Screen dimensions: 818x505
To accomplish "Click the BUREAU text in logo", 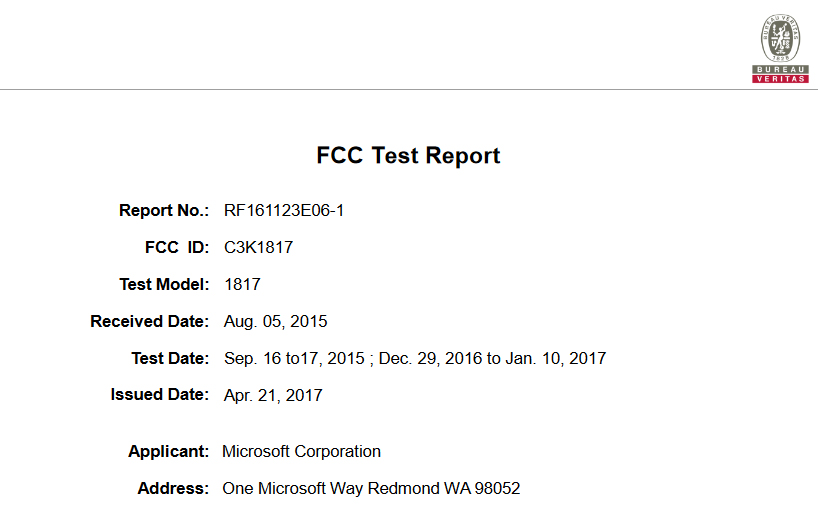I will coord(780,69).
